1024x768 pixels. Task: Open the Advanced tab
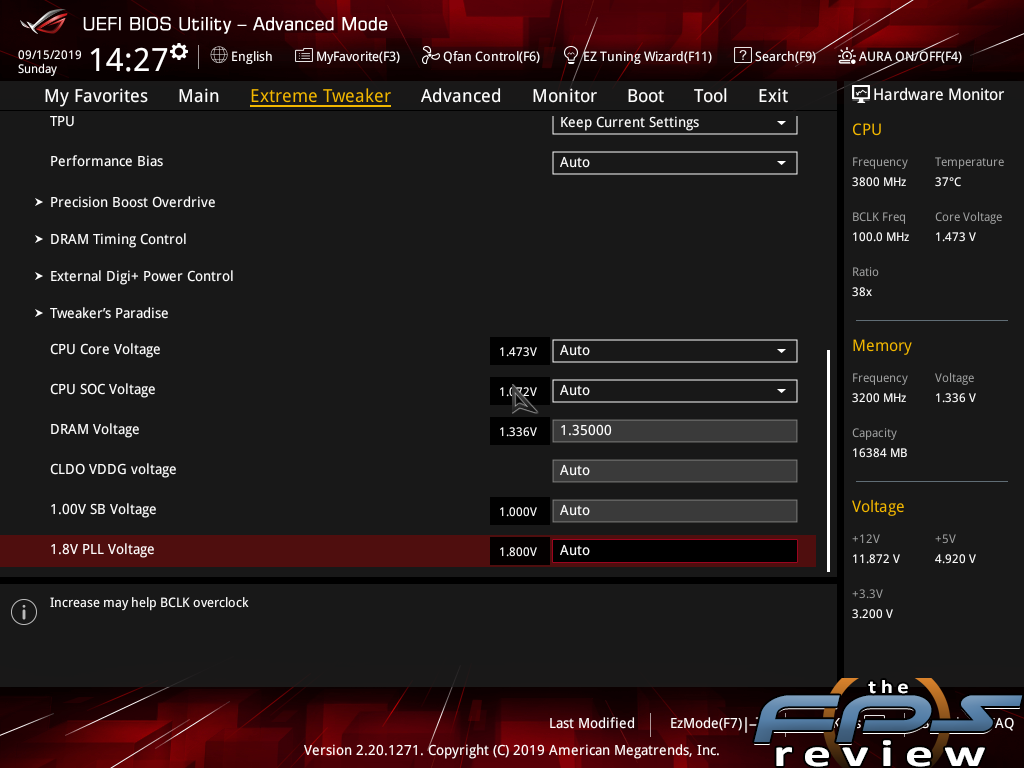tap(460, 96)
